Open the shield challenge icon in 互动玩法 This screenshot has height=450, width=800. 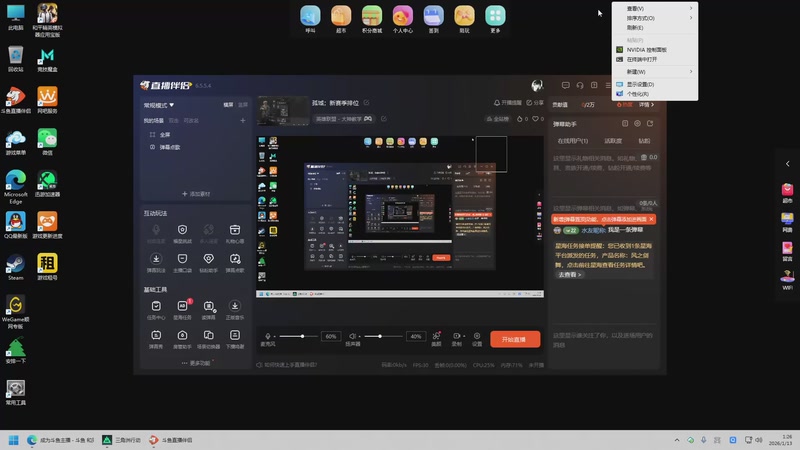[x=183, y=230]
